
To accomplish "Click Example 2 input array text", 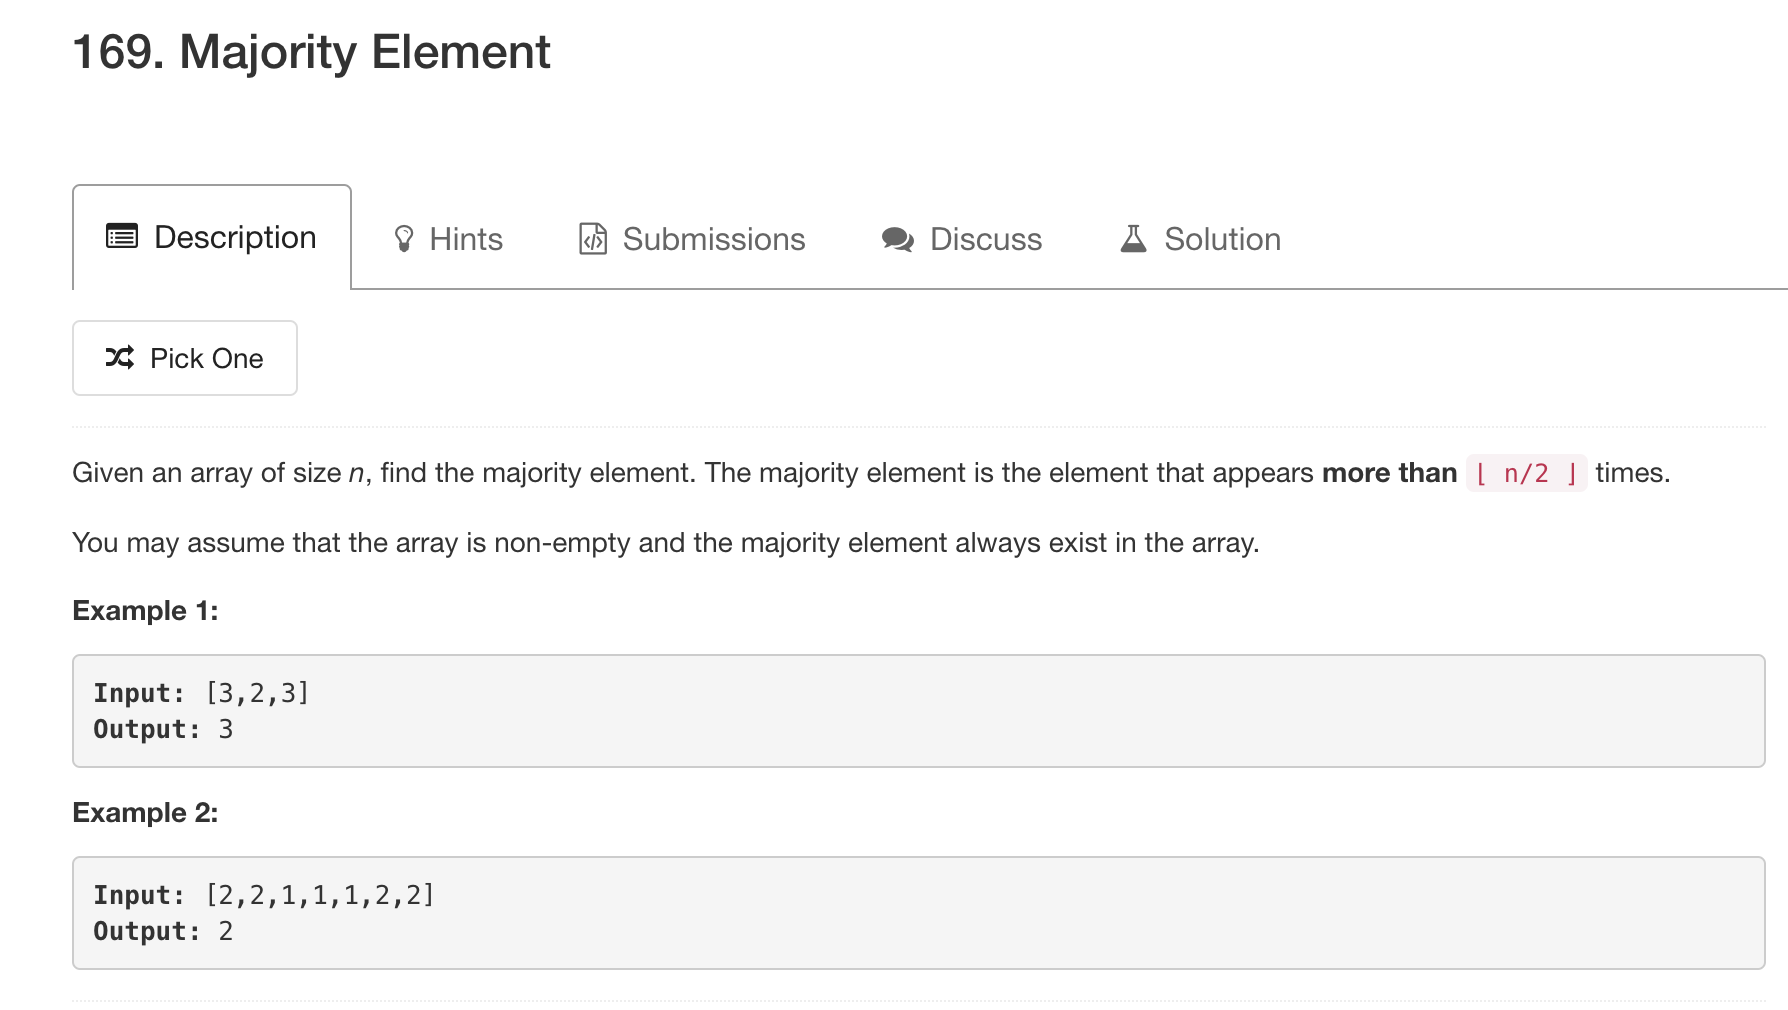I will 320,895.
